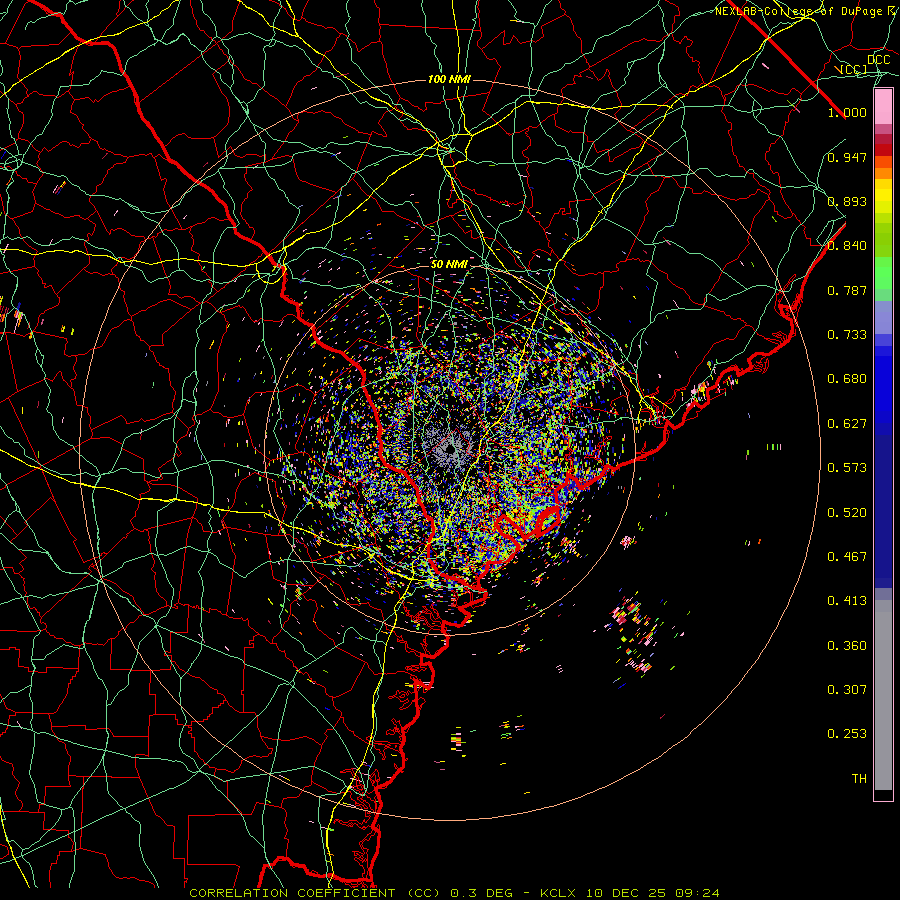Click the 0.413 legend value
The image size is (900, 900).
click(x=847, y=601)
